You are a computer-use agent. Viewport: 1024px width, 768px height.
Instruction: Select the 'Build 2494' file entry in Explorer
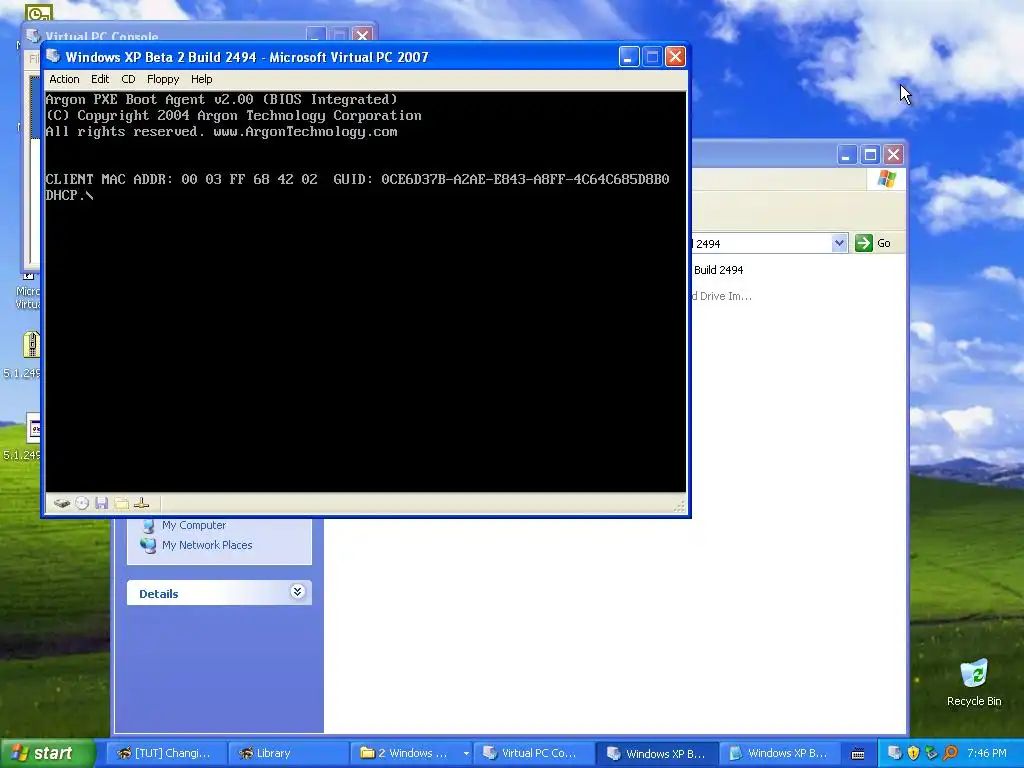pyautogui.click(x=718, y=270)
